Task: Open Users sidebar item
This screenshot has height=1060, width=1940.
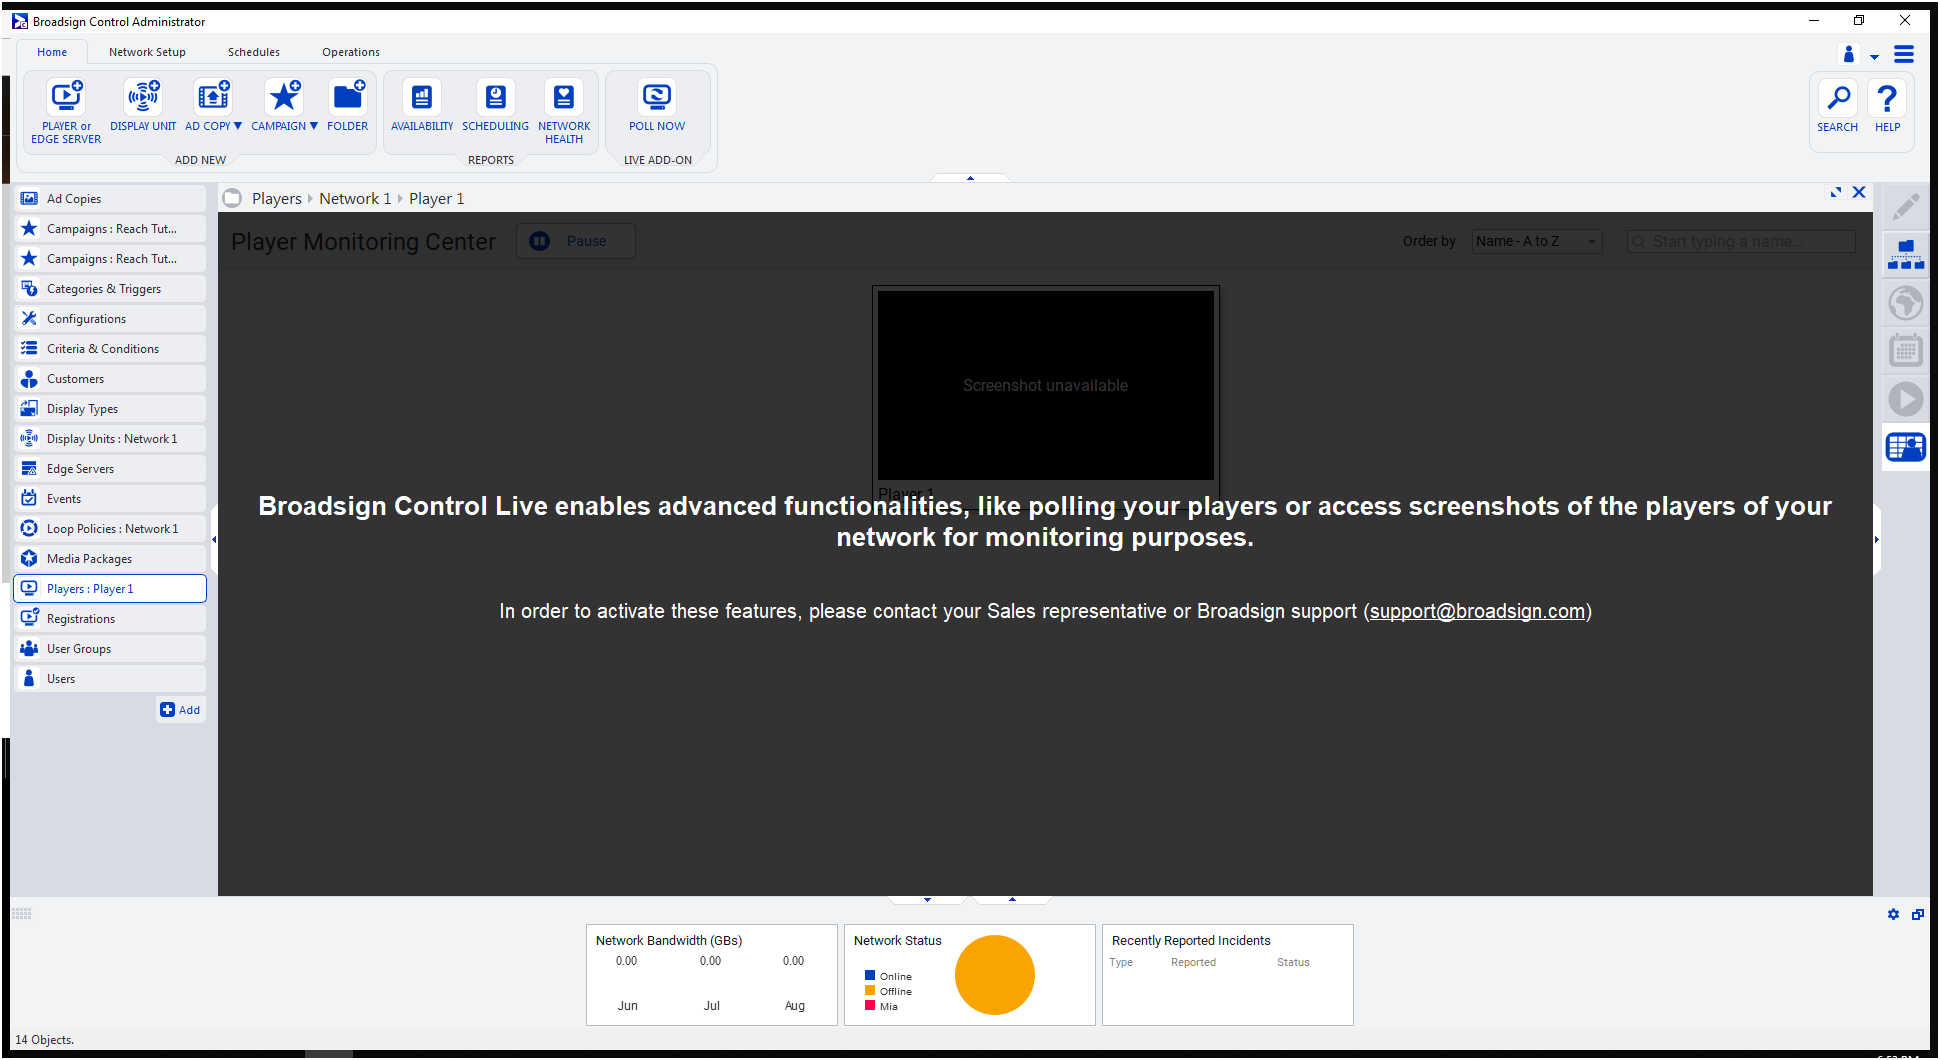Action: pyautogui.click(x=110, y=679)
